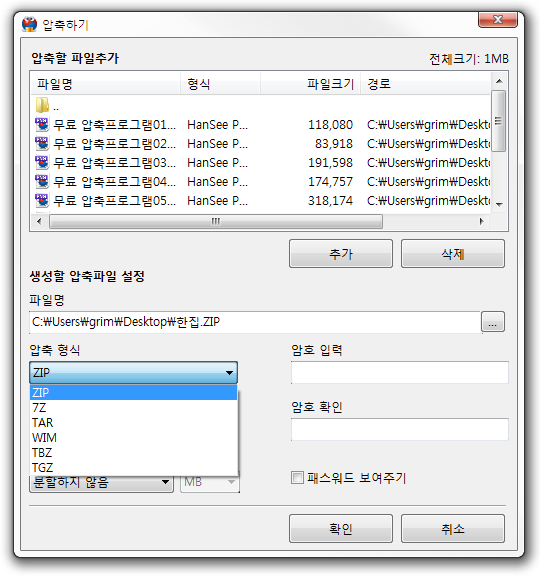Screen dimensions: 540x582
Task: Click the file icon for 무료 압축프로그램01
Action: 42,125
